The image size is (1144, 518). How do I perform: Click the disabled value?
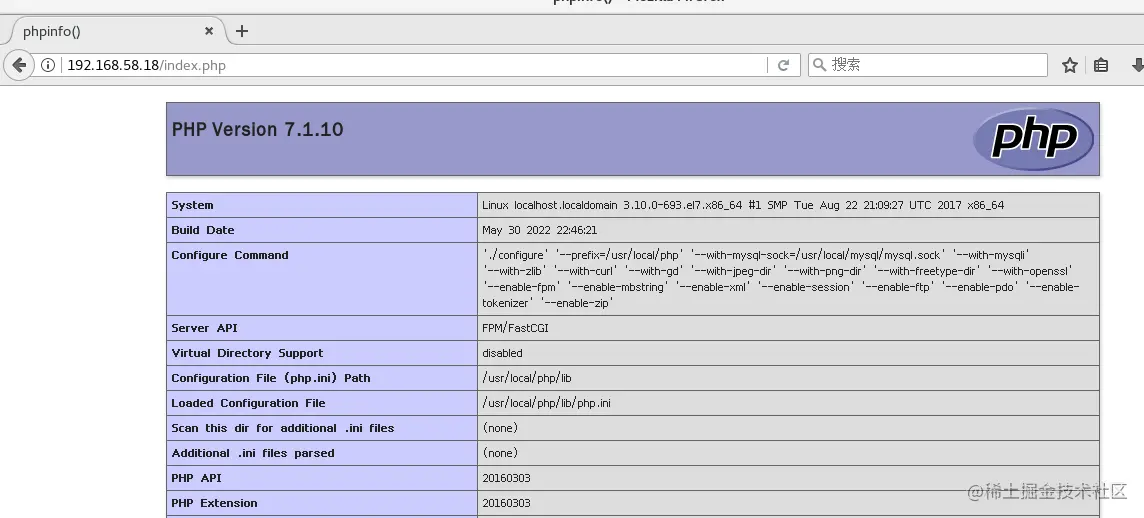coord(503,352)
